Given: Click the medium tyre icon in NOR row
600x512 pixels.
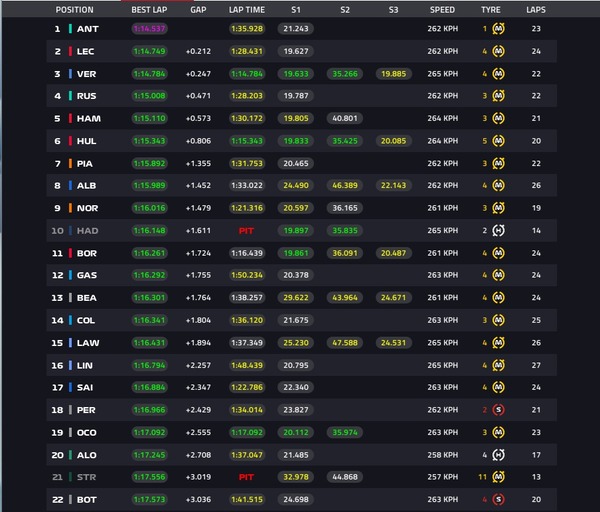Looking at the screenshot, I should pyautogui.click(x=498, y=208).
